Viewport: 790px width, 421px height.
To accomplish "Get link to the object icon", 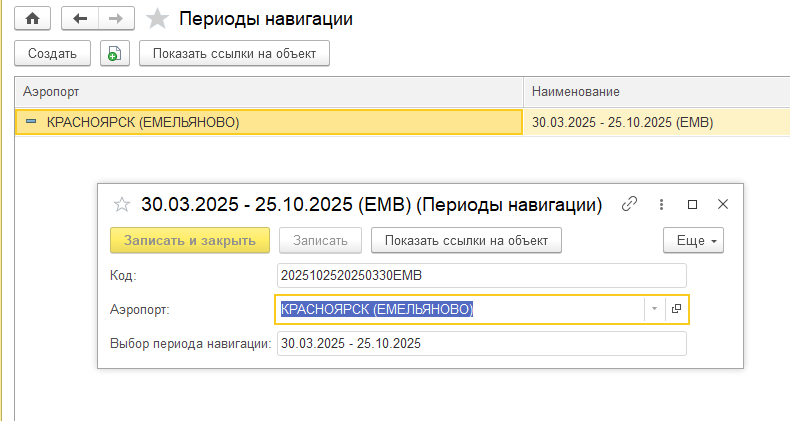I will (629, 204).
